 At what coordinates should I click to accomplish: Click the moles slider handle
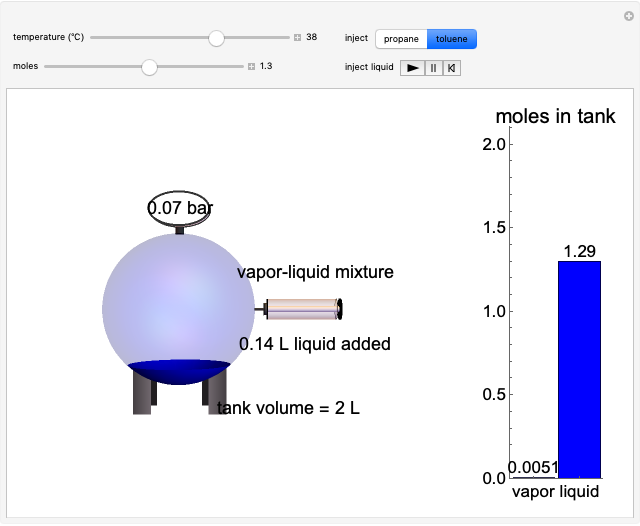click(149, 67)
